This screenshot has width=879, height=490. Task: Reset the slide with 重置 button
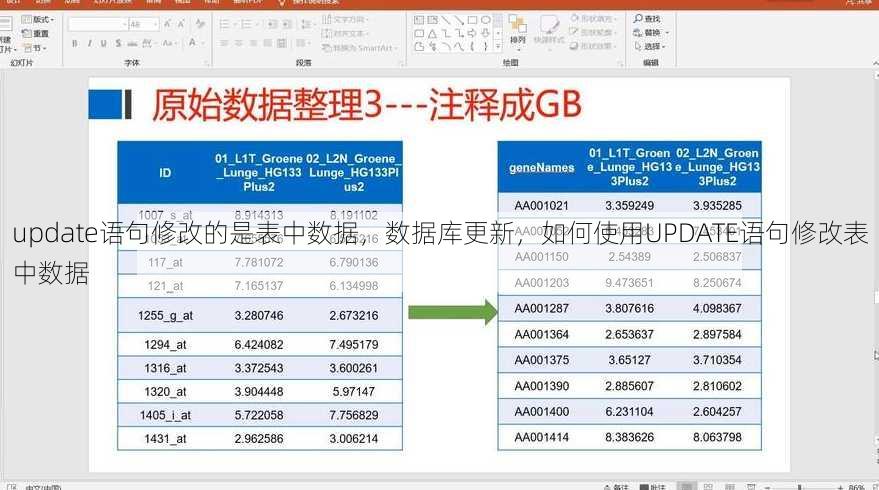(x=37, y=34)
